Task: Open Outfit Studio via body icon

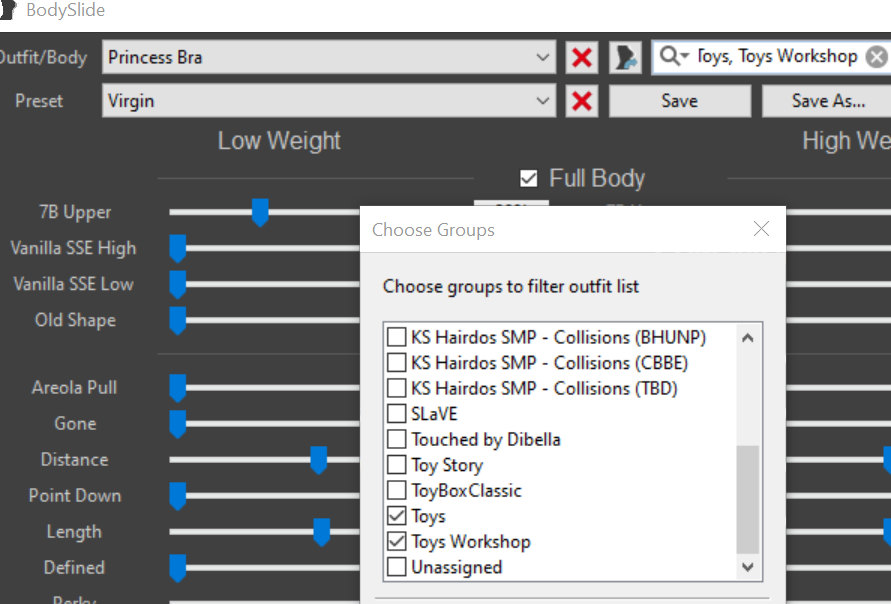Action: click(x=625, y=57)
